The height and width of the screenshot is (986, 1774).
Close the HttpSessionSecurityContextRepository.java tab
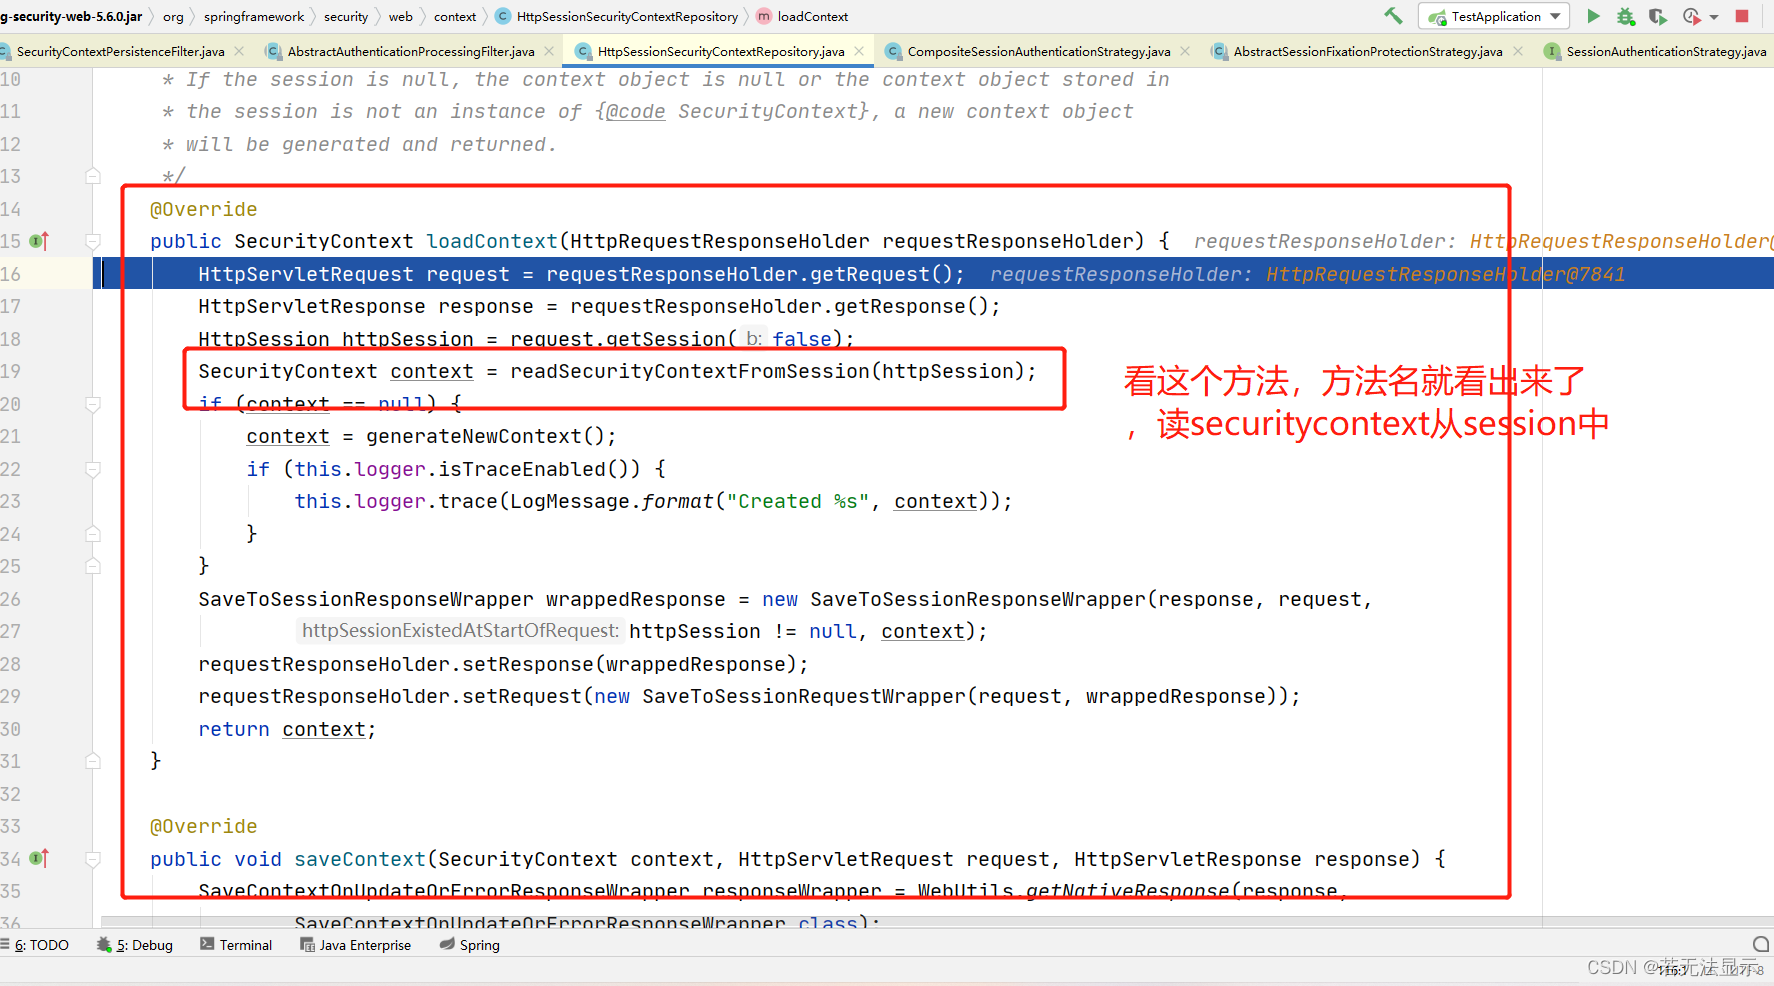[x=859, y=51]
